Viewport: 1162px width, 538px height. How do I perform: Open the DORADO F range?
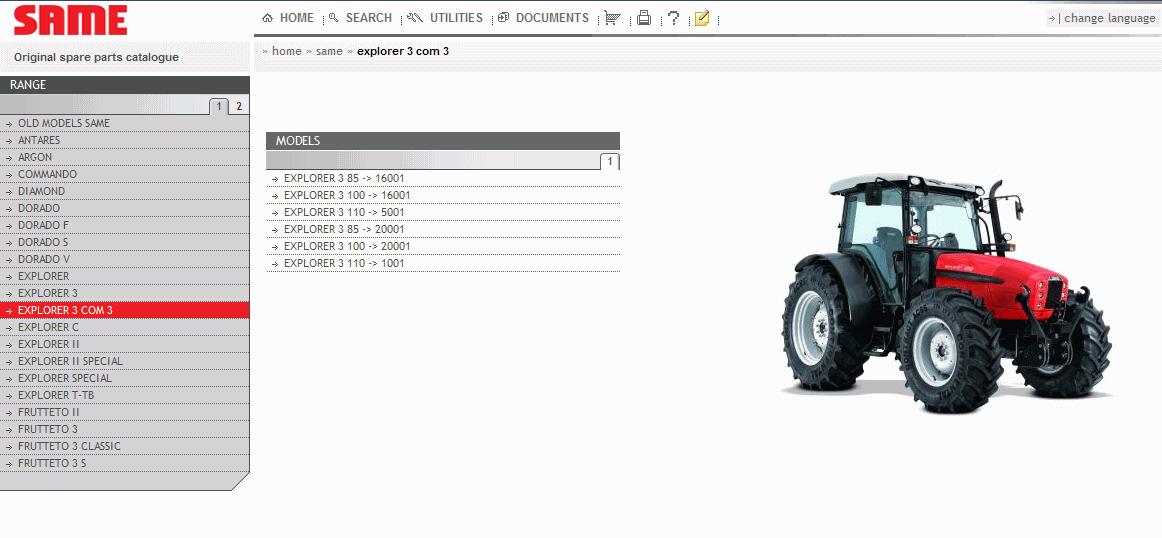124,225
